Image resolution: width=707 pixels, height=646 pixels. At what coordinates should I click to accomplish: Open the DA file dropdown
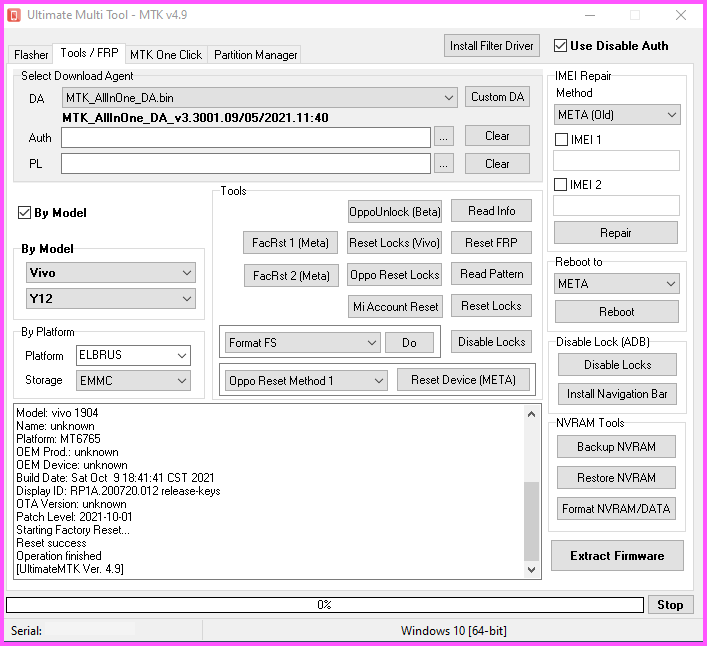click(260, 97)
